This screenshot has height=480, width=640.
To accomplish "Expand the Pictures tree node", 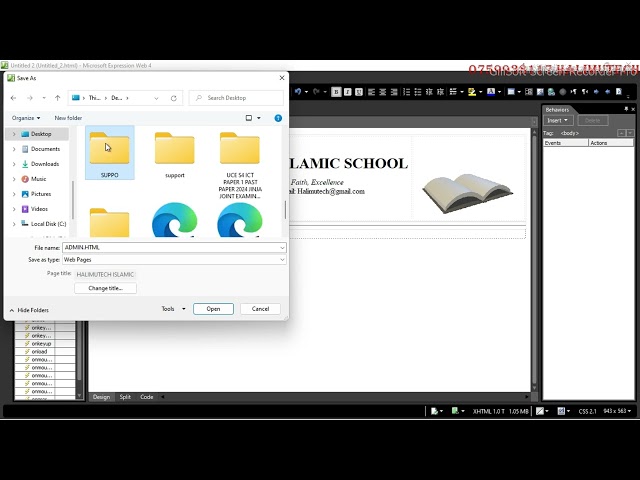I will click(14, 194).
